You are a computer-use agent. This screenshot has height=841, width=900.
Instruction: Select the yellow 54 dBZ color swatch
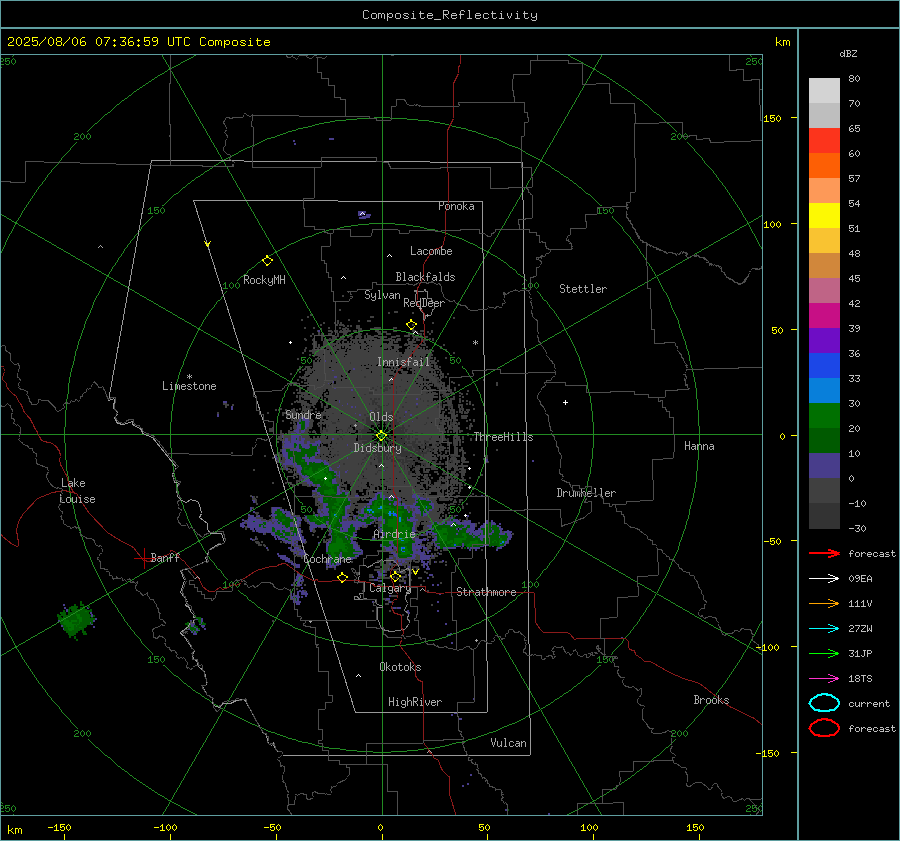click(824, 215)
